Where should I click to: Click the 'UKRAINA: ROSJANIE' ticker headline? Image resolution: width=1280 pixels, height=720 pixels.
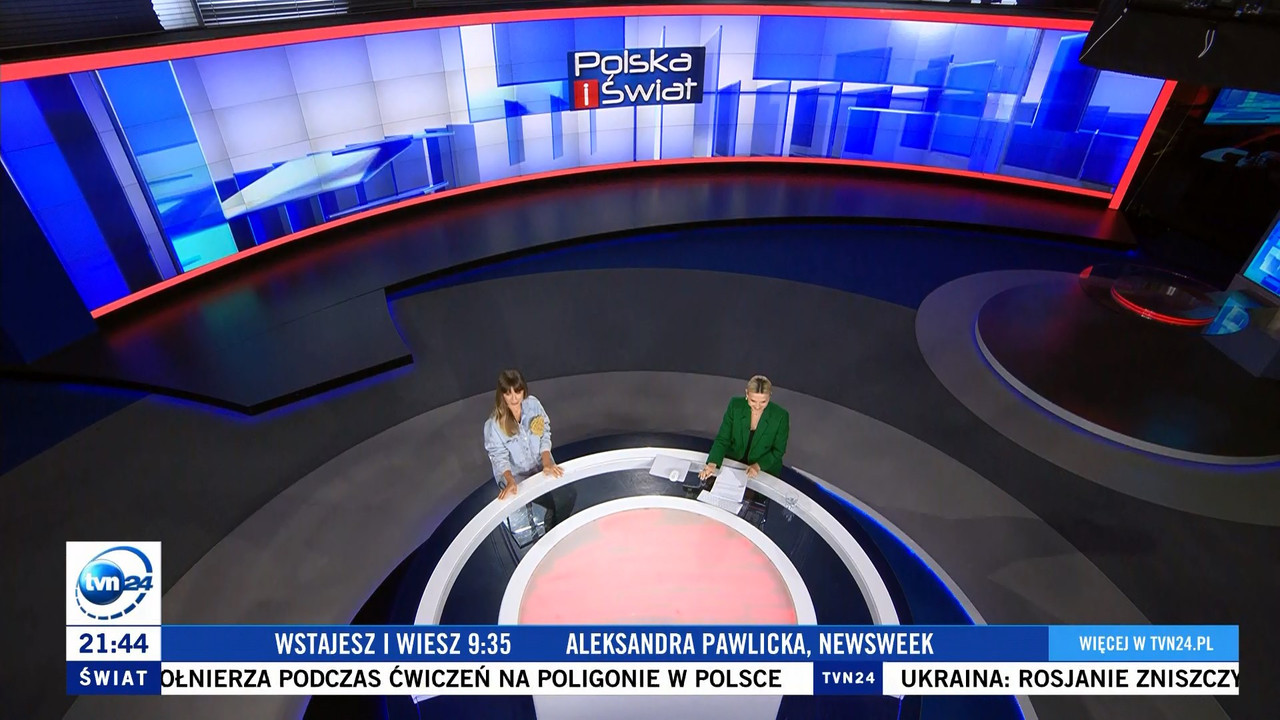pos(1069,678)
